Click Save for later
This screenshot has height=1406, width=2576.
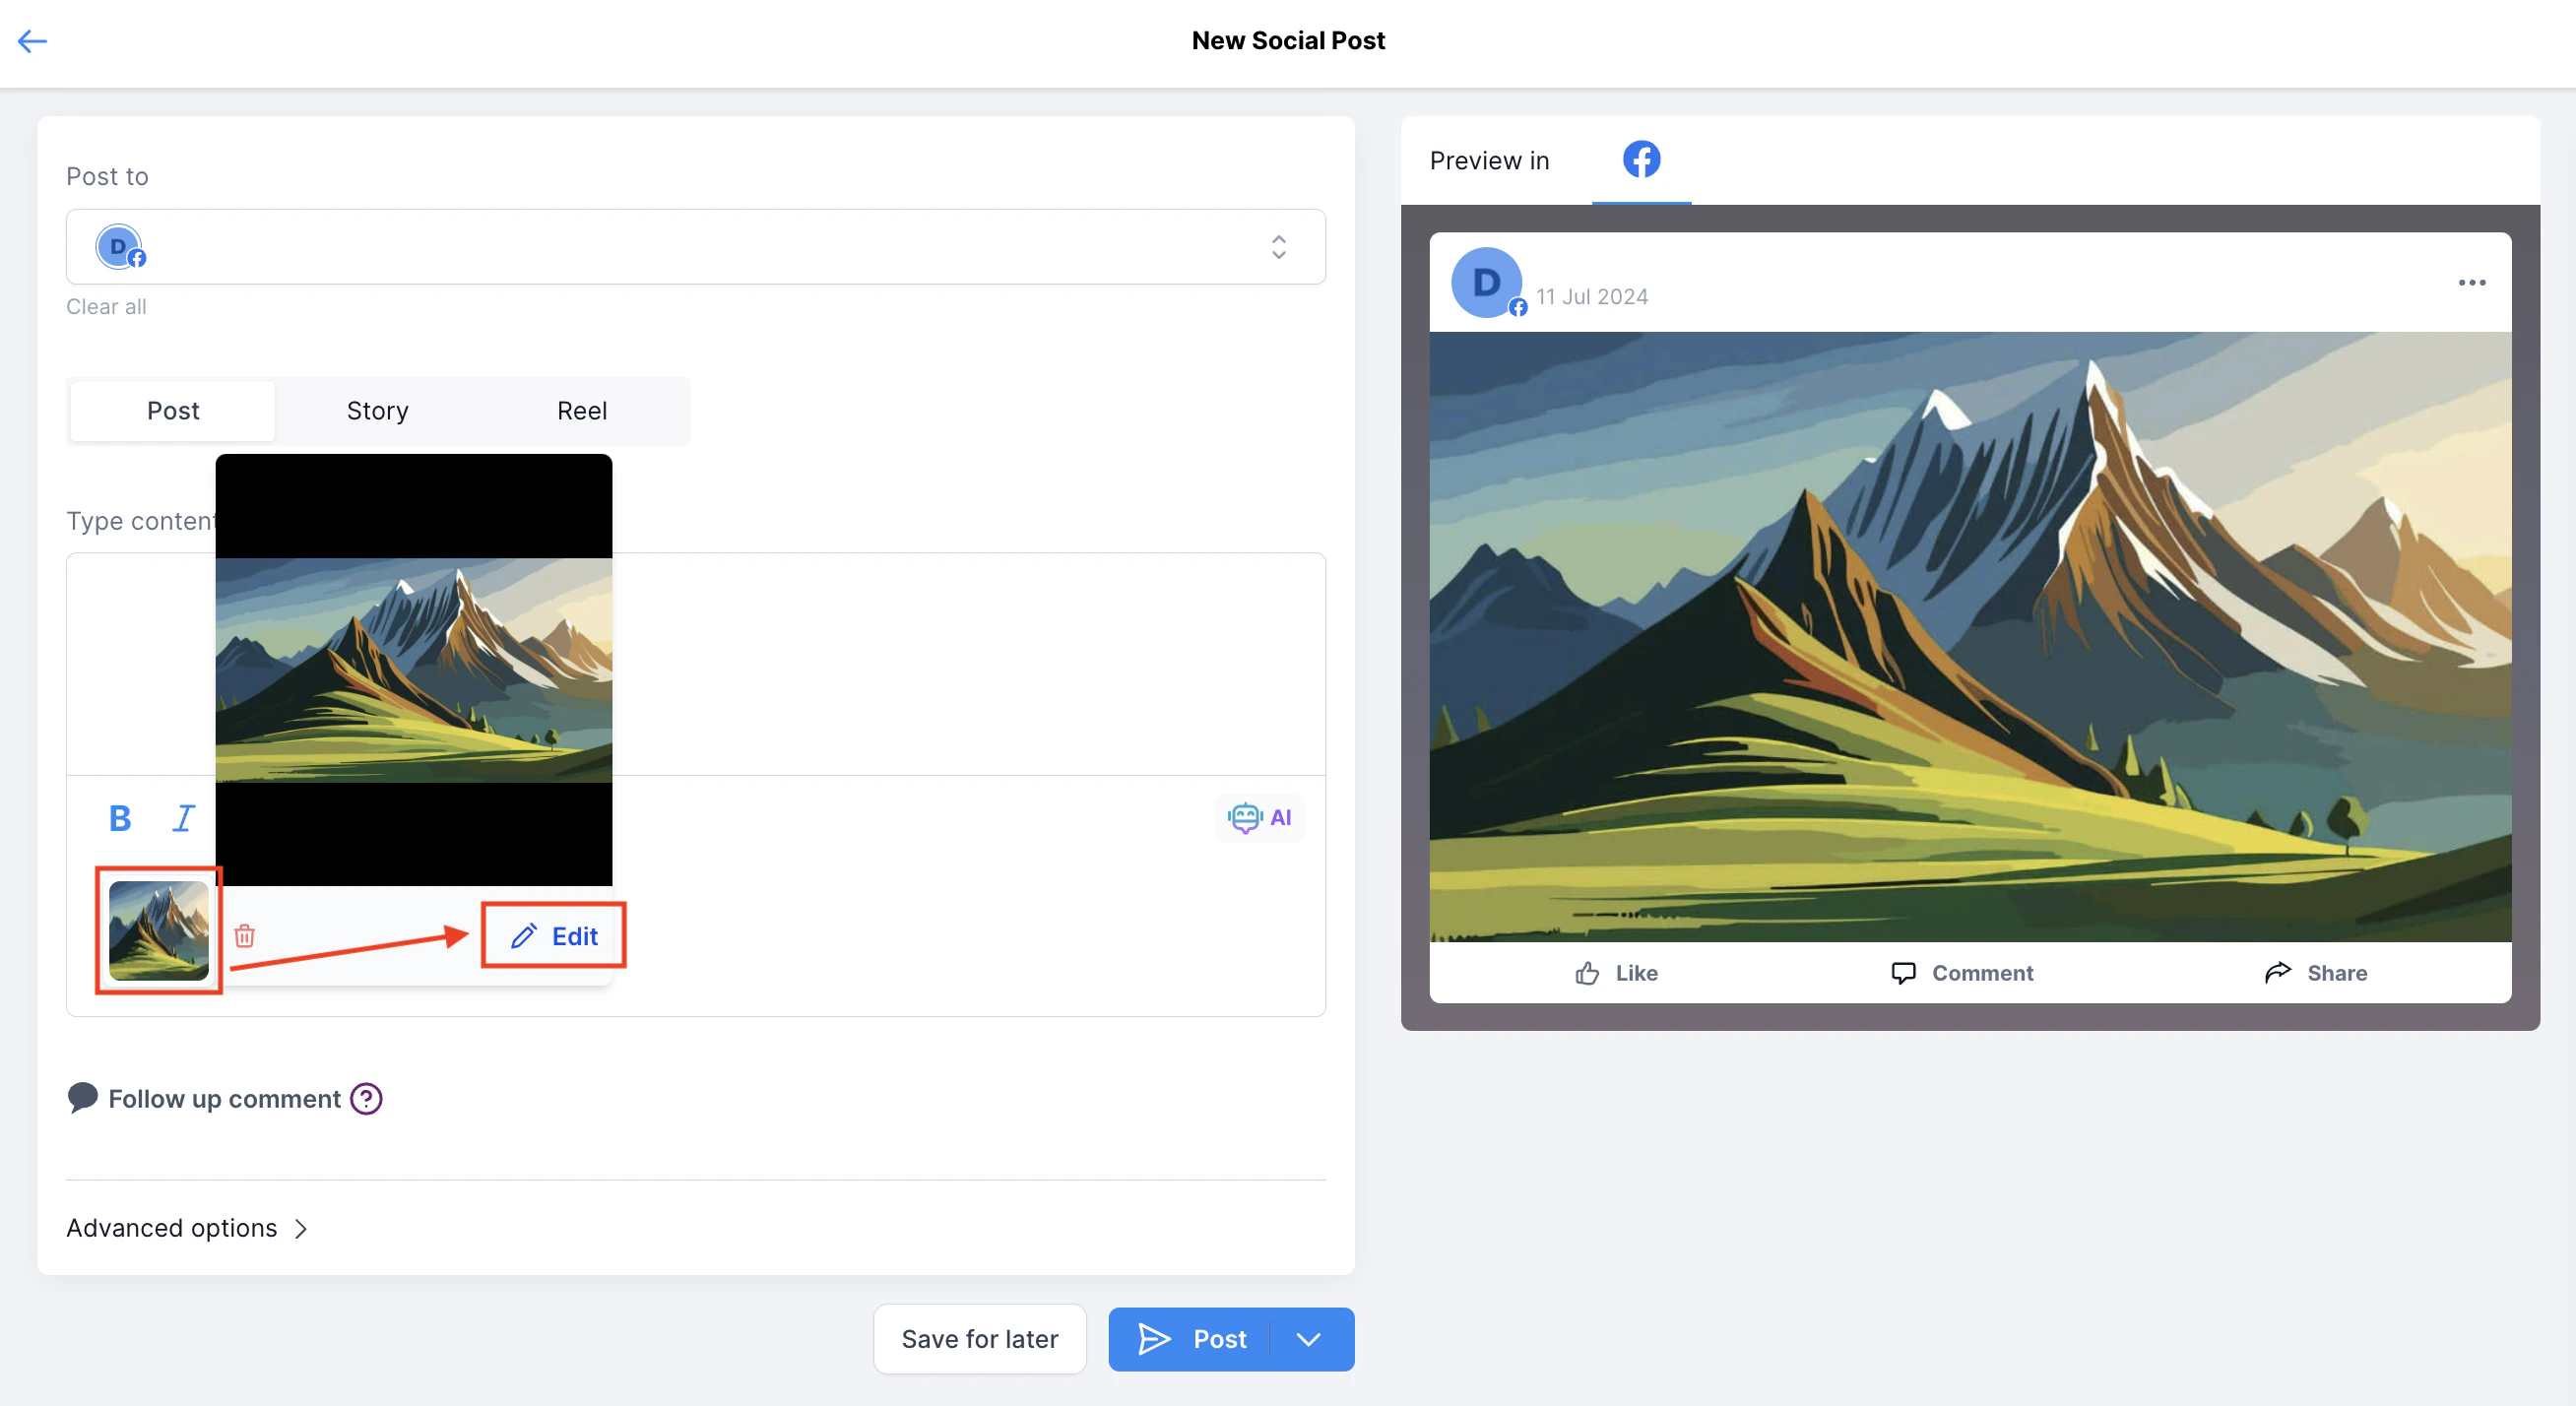point(979,1338)
